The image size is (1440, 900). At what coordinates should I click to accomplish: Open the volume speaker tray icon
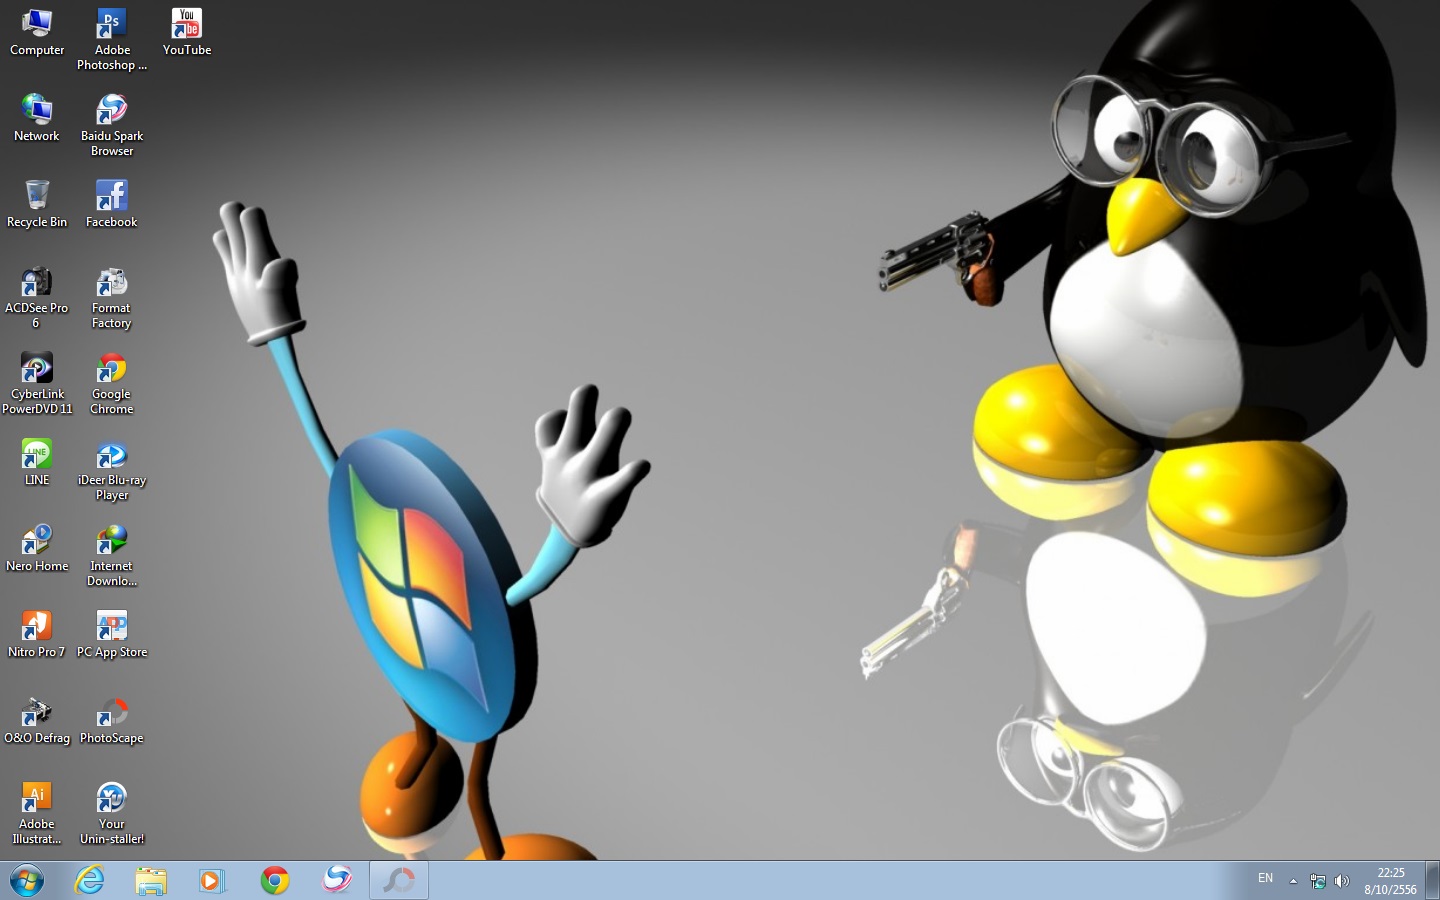1342,881
